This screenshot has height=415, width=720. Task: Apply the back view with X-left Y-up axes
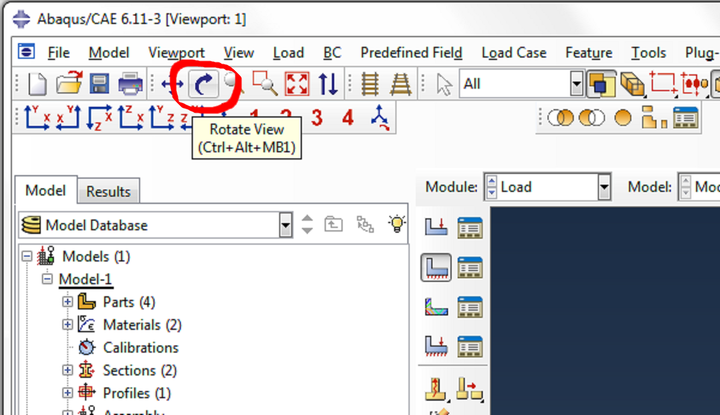point(69,117)
